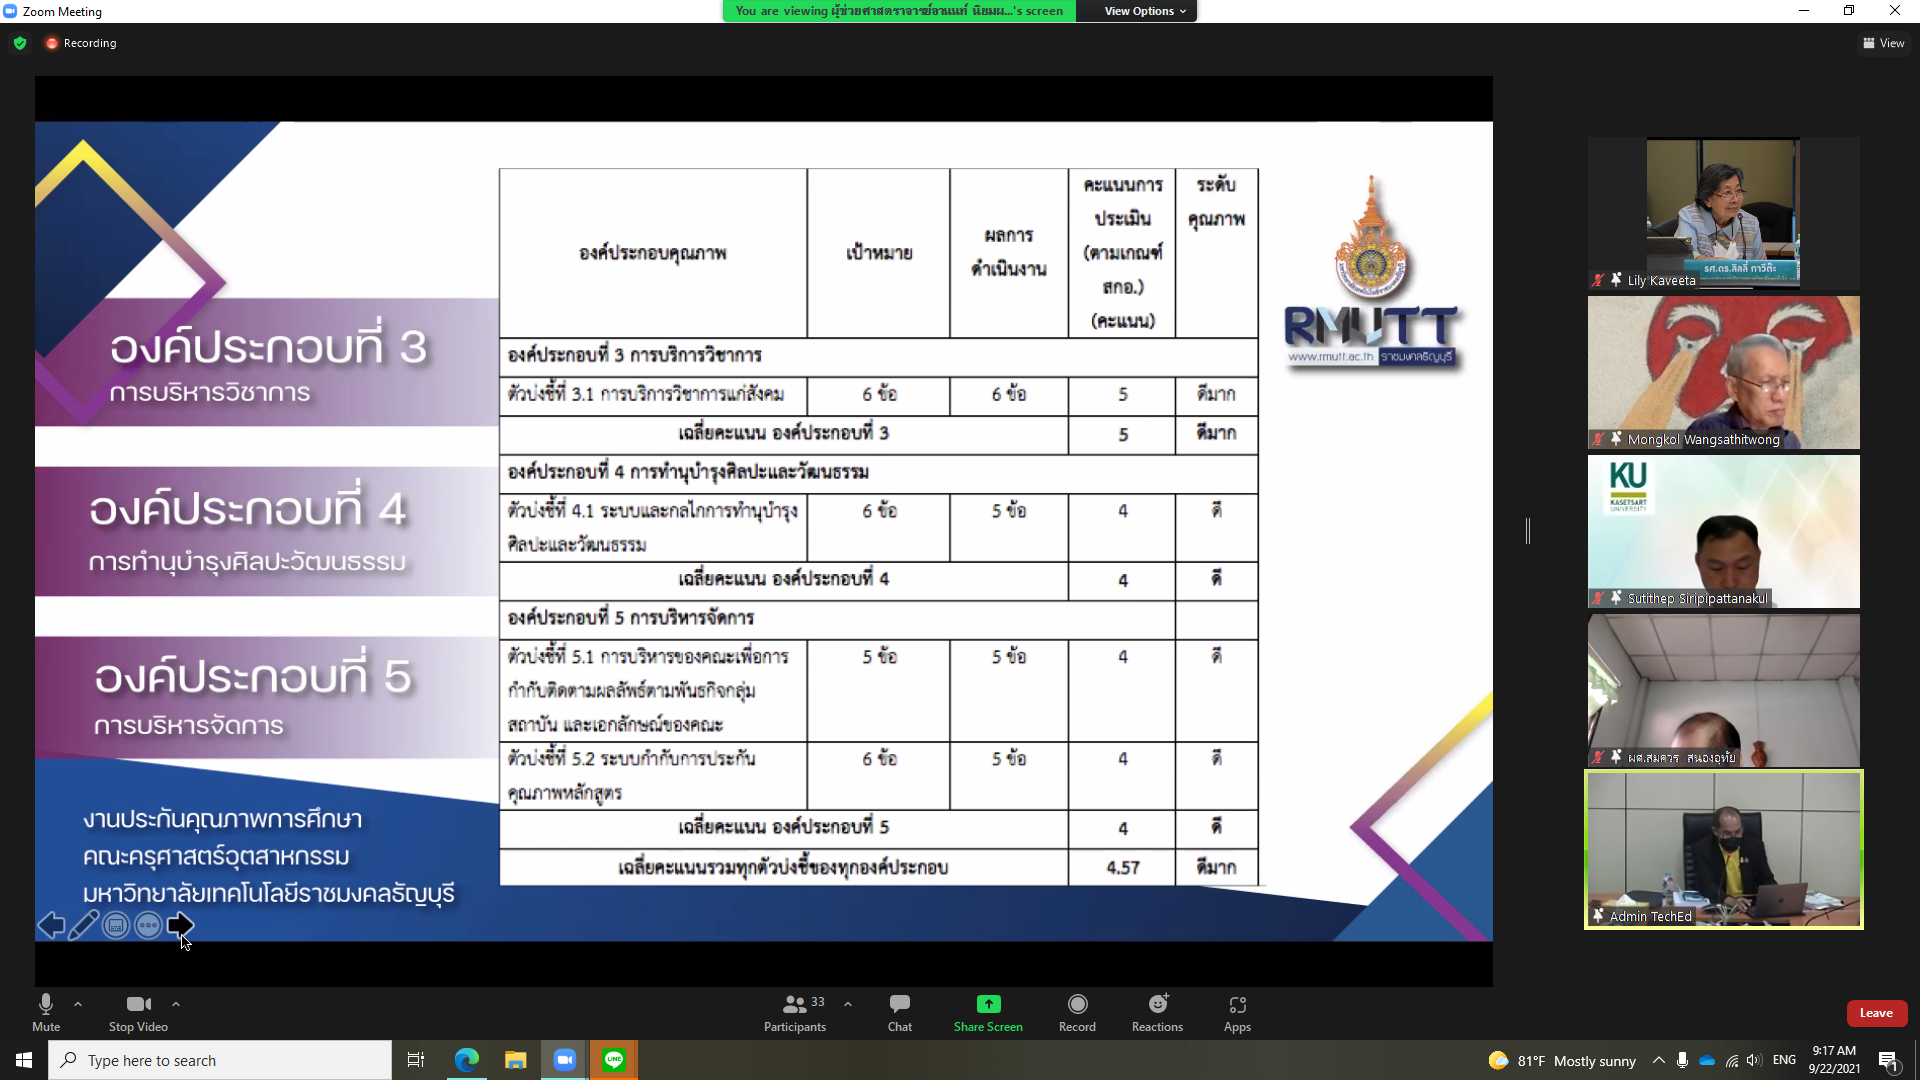Switch ENG input language

[x=1784, y=1060]
